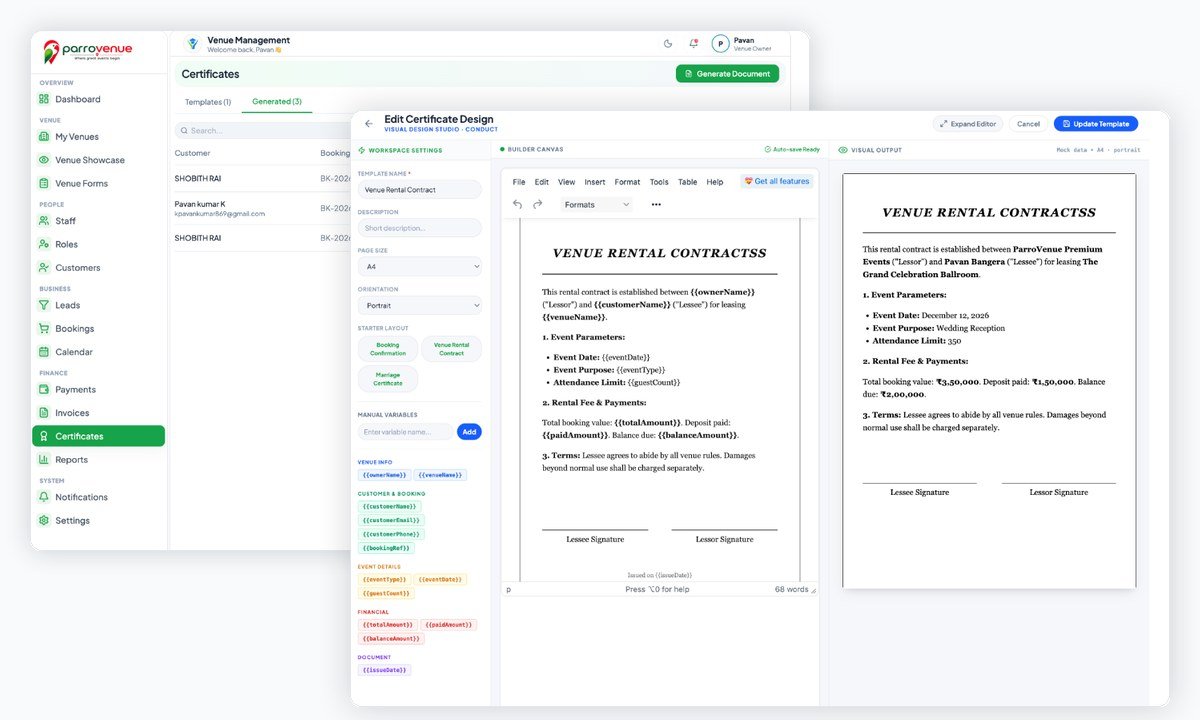
Task: Insert the {{bookingRef}} variable chip
Action: tap(387, 548)
